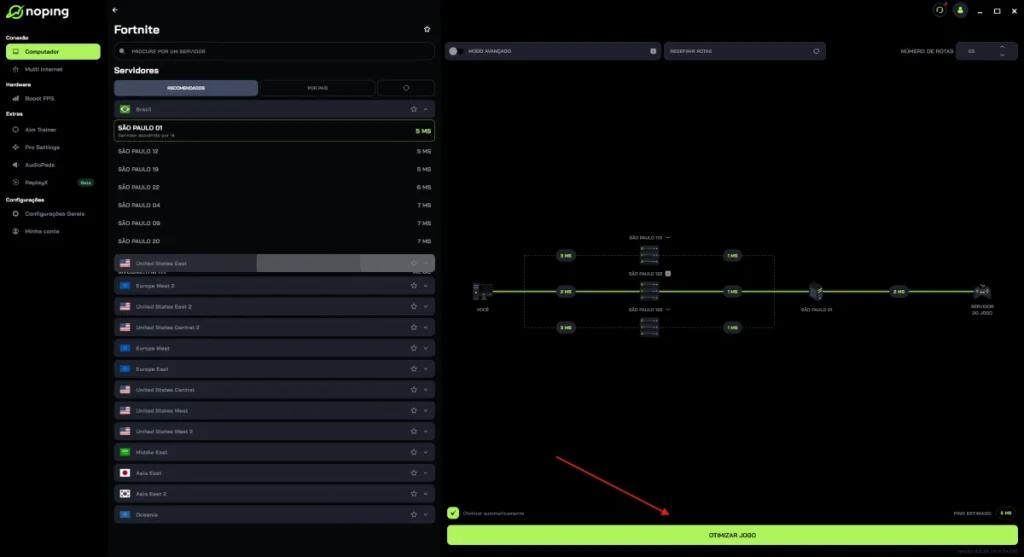Star the United States West region
1024x557 pixels.
click(413, 411)
